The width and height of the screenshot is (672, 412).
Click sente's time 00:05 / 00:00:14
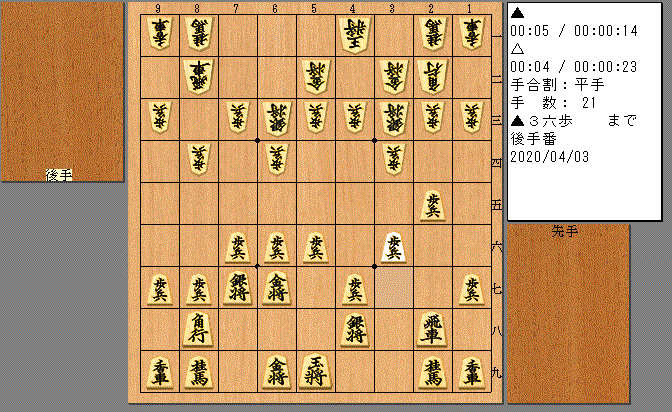click(x=574, y=31)
